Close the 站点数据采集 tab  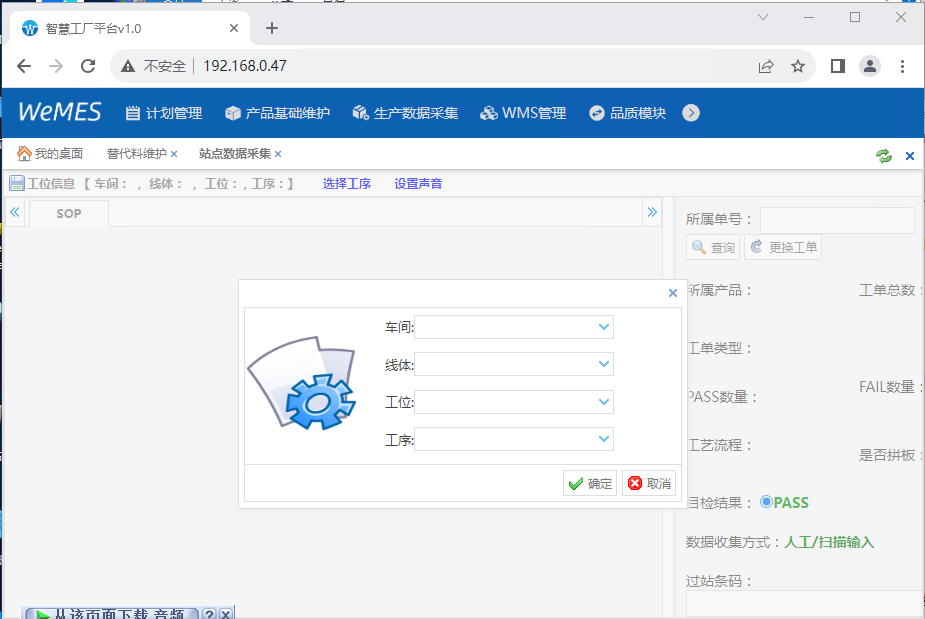[278, 154]
